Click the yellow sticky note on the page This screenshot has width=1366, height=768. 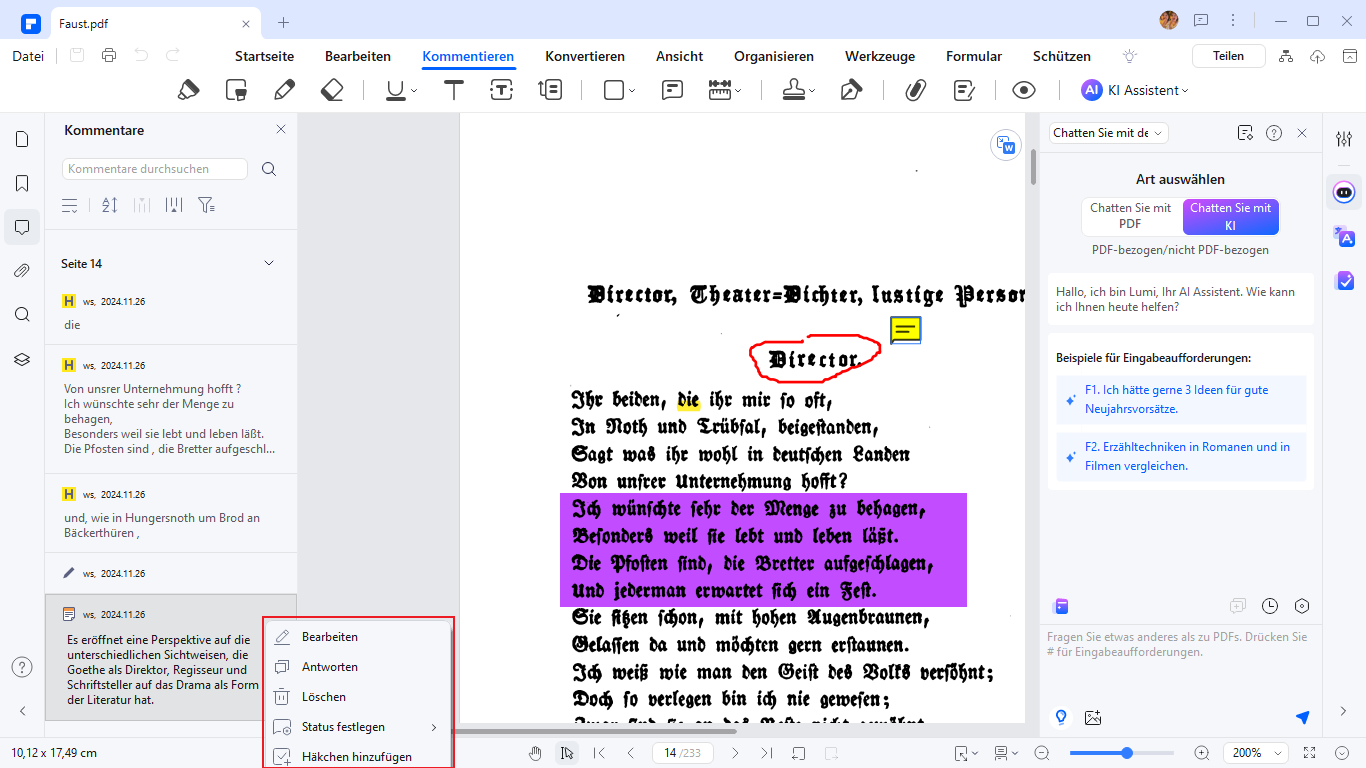(905, 330)
